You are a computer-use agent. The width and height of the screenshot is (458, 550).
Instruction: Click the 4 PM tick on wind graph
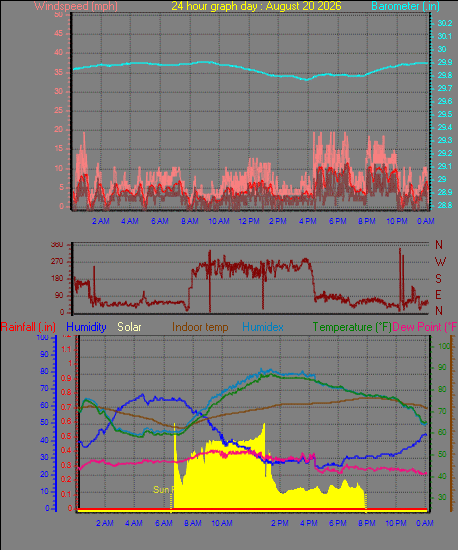coord(308,221)
